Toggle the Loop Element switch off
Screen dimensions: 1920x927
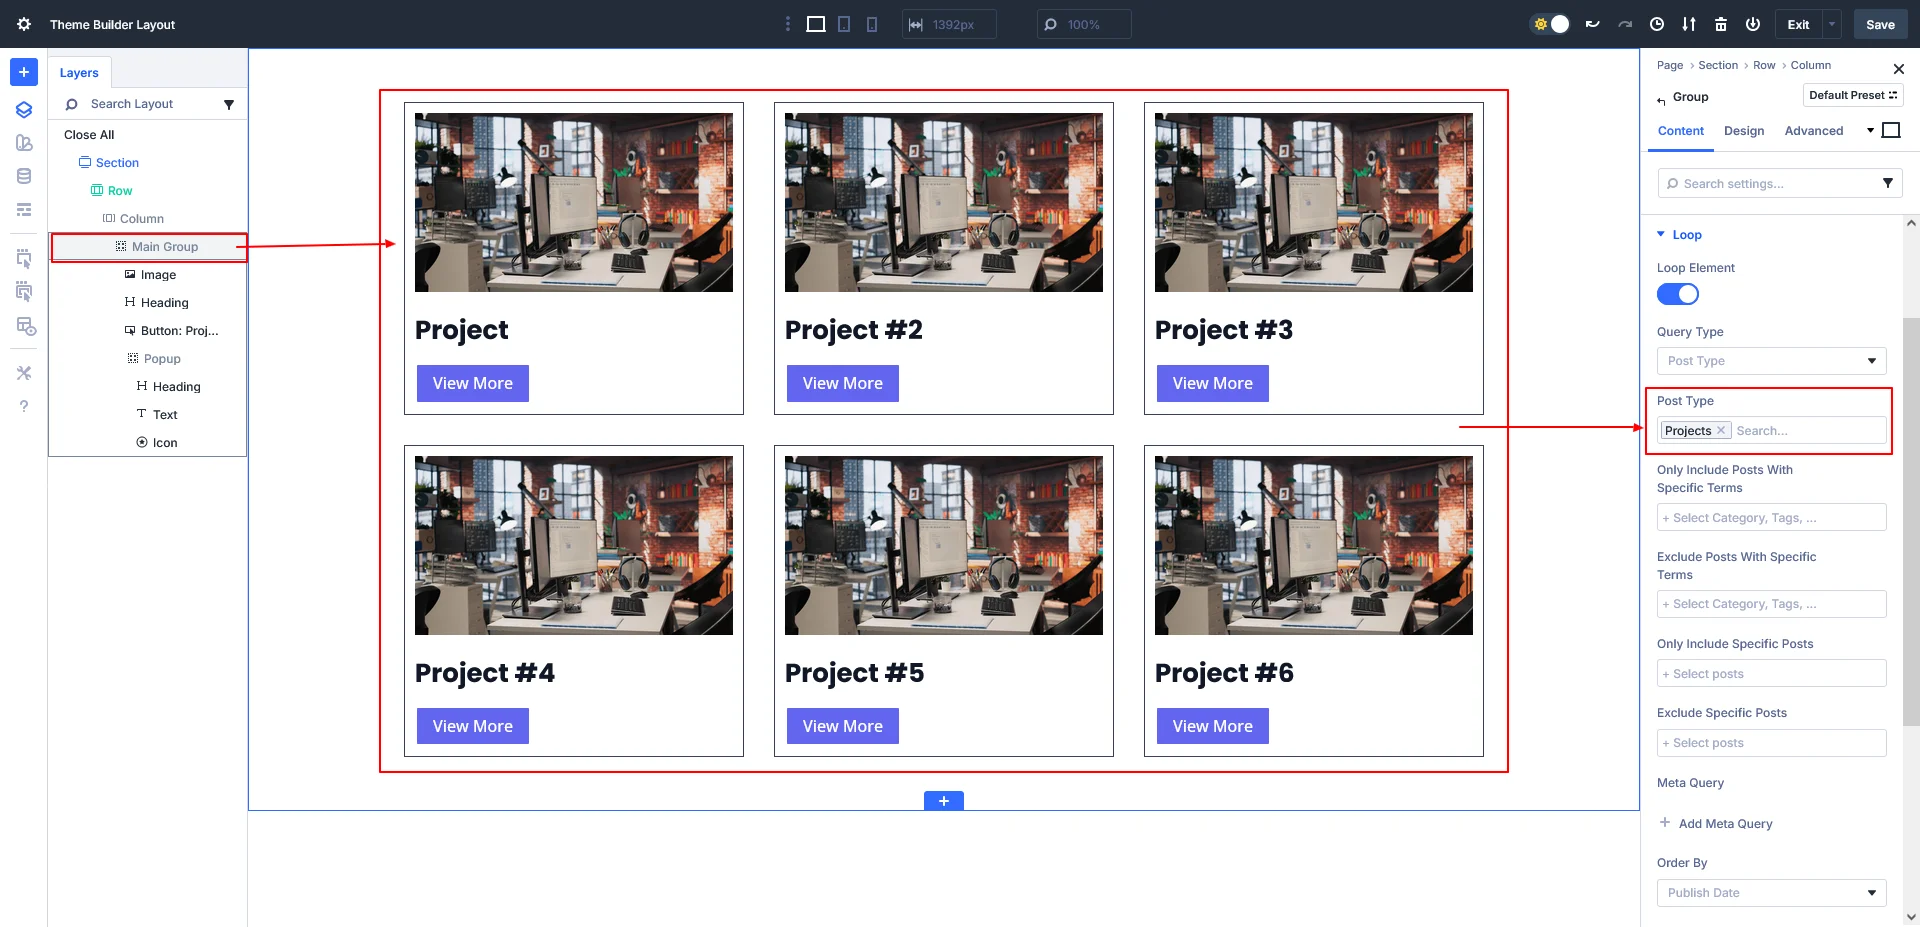tap(1678, 294)
